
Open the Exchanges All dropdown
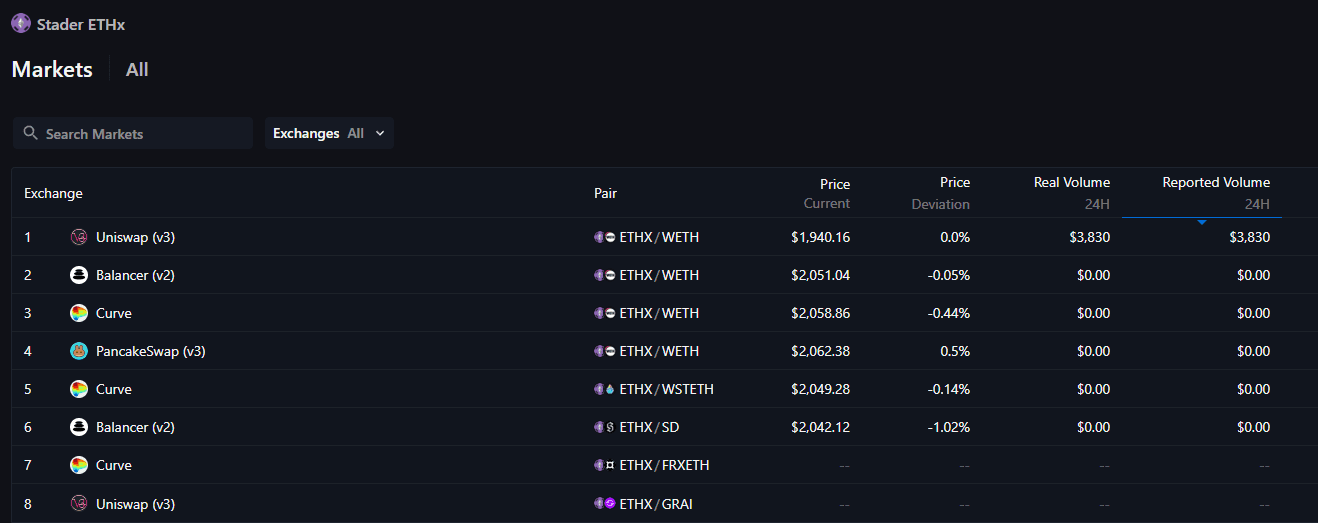pyautogui.click(x=329, y=133)
